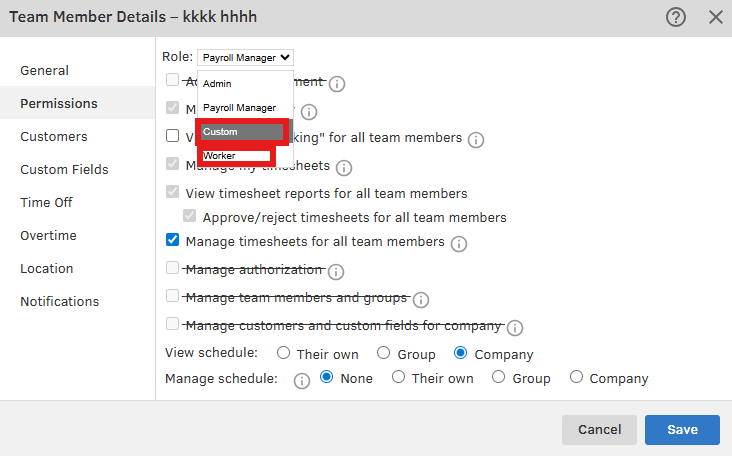The width and height of the screenshot is (732, 456).
Task: Click info icon beside Manage team members and groups
Action: click(x=421, y=300)
